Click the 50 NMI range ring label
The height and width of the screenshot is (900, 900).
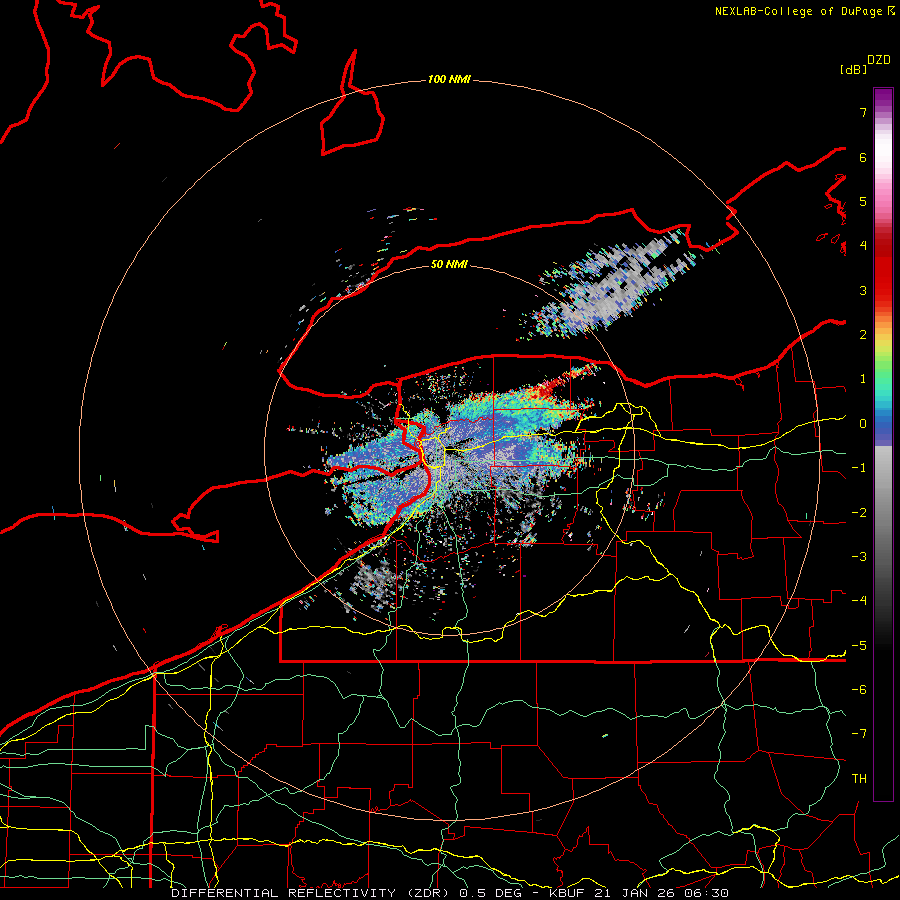449,264
